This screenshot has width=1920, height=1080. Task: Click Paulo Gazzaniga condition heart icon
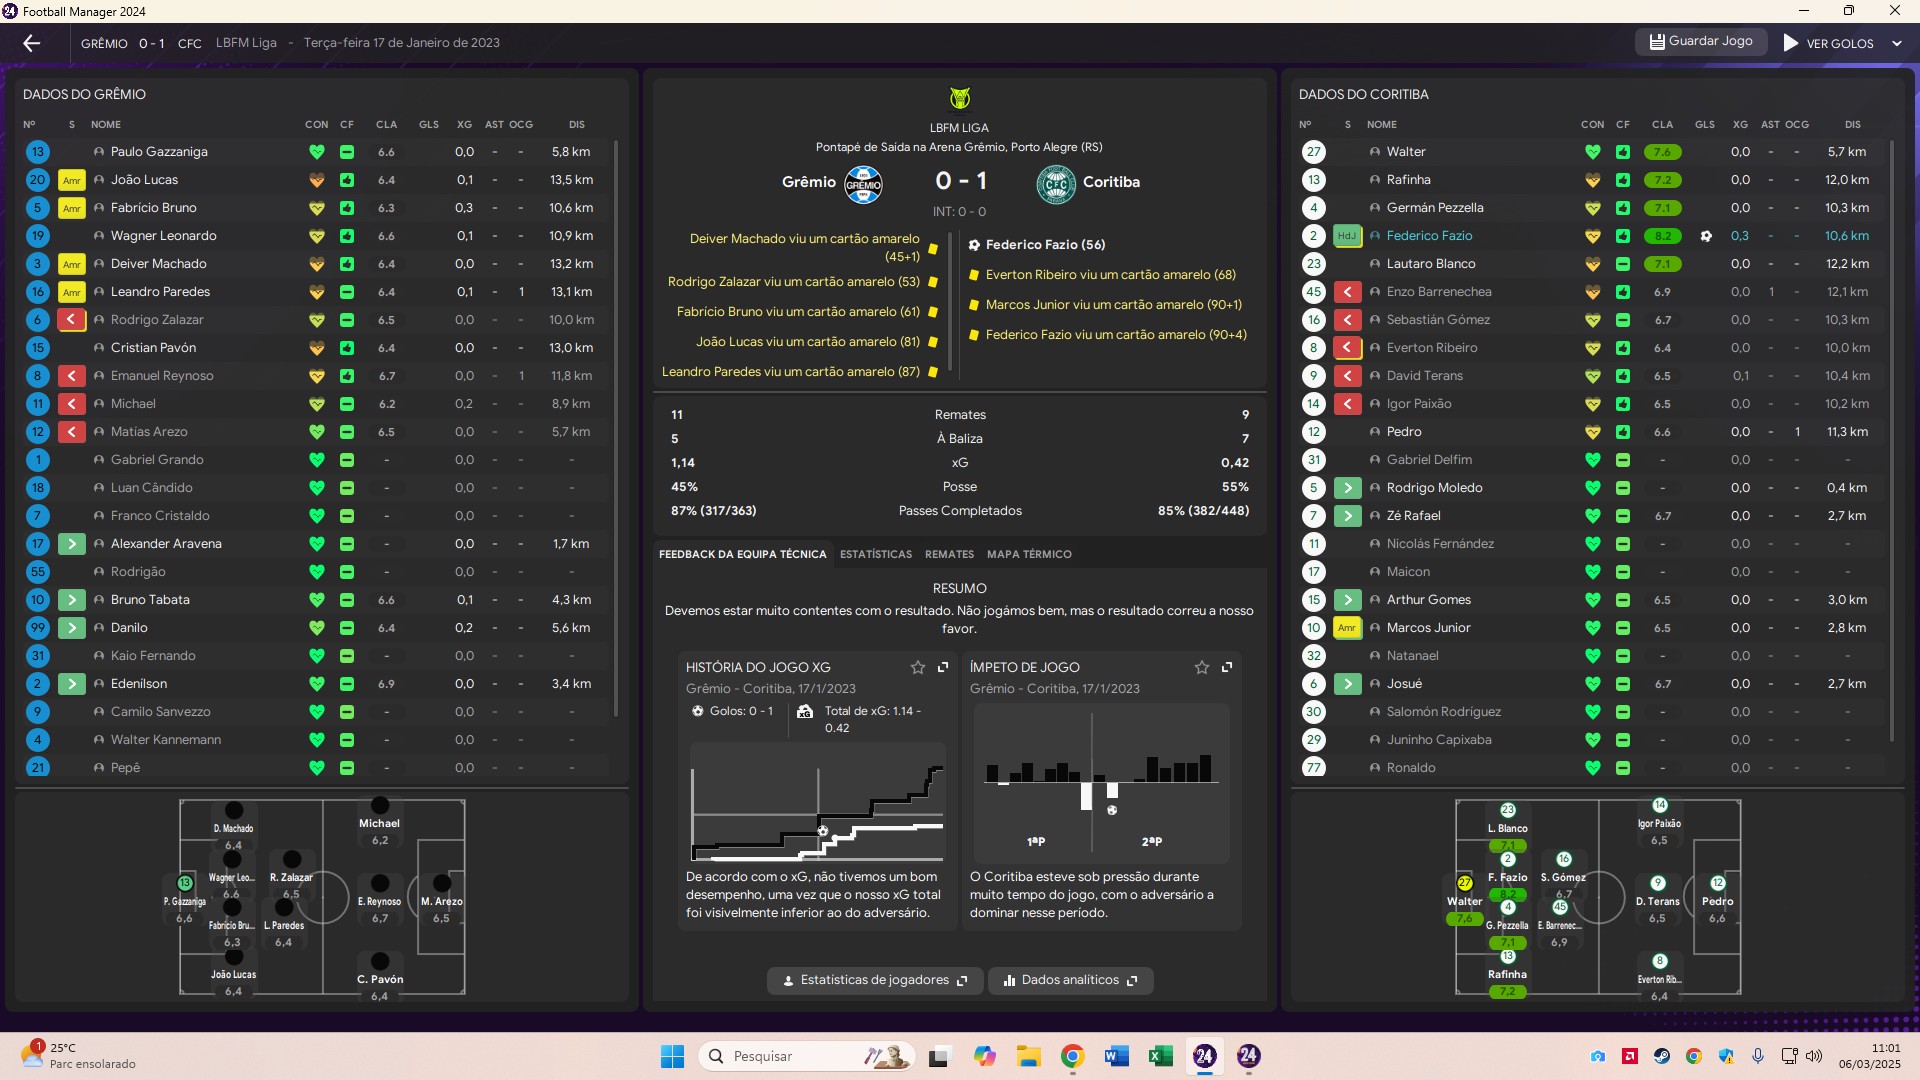coord(317,152)
